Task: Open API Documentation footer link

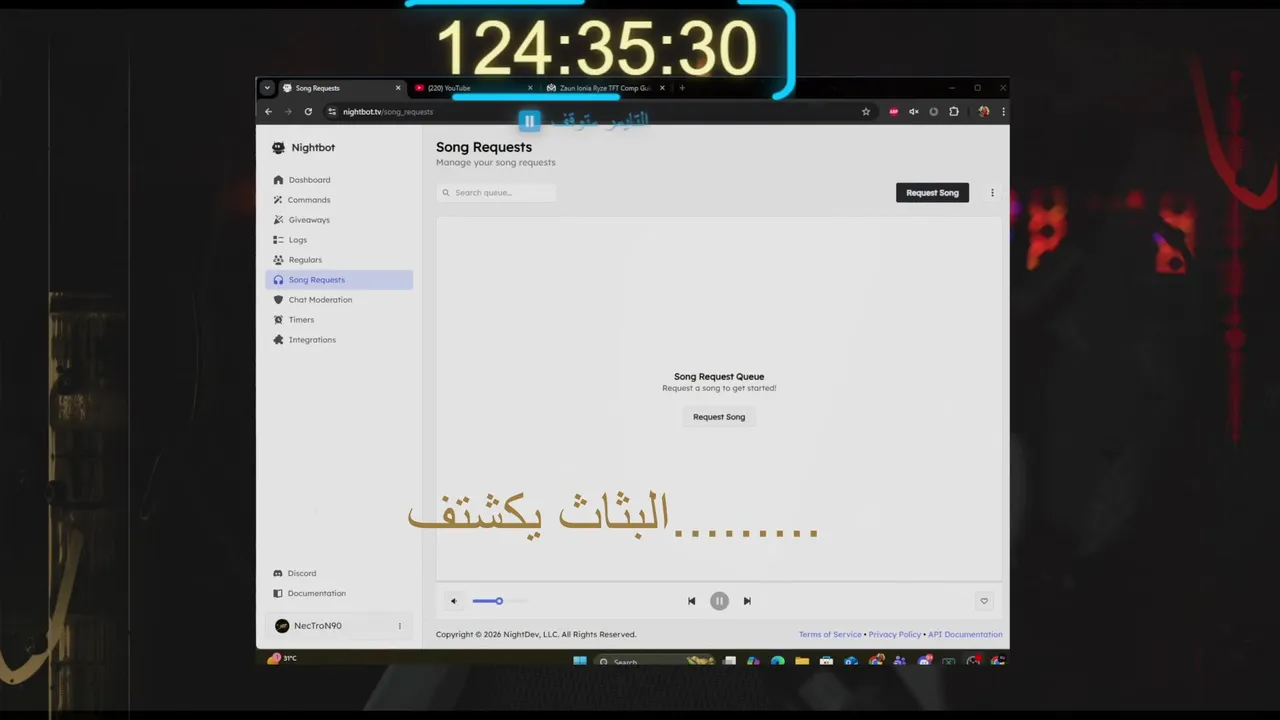Action: click(965, 634)
